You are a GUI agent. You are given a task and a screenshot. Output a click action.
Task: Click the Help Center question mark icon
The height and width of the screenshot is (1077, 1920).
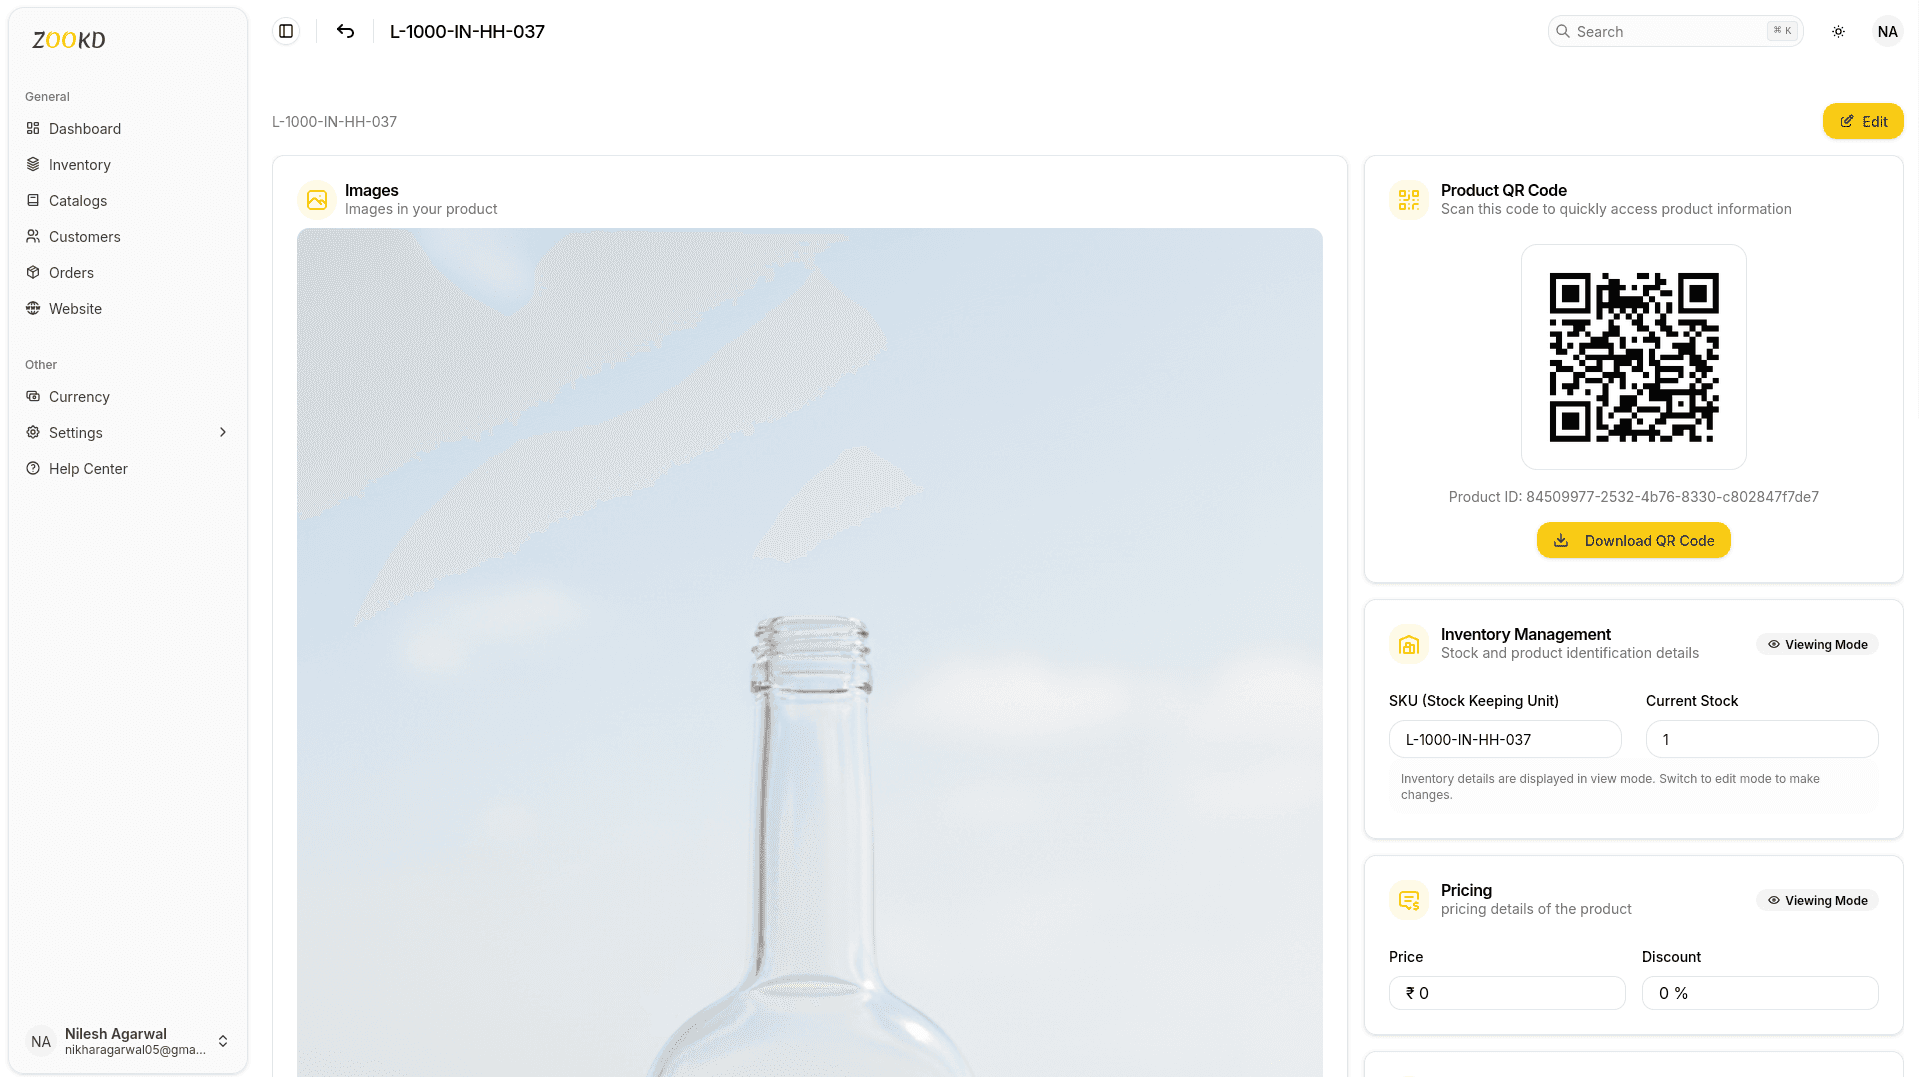[32, 468]
